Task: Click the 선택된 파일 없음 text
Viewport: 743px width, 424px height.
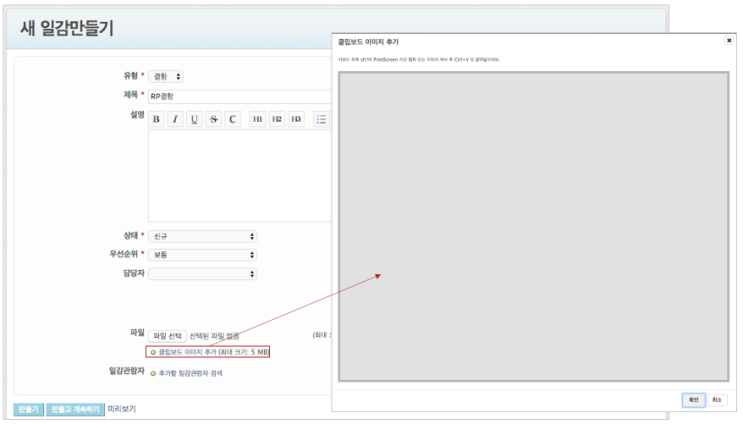Action: 214,336
